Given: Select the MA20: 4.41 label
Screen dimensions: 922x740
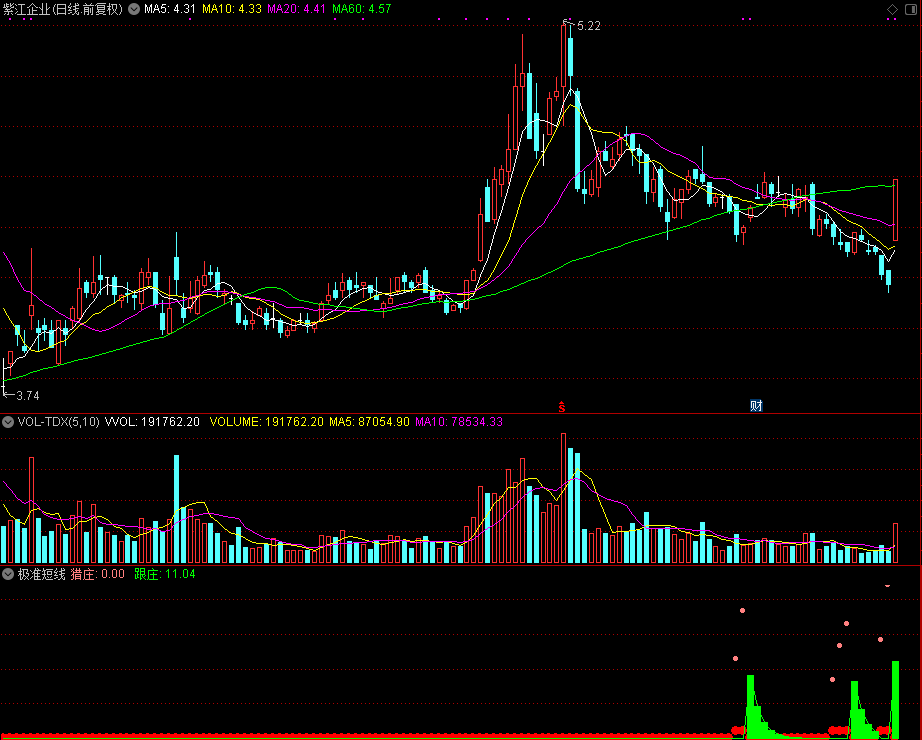Looking at the screenshot, I should coord(296,9).
